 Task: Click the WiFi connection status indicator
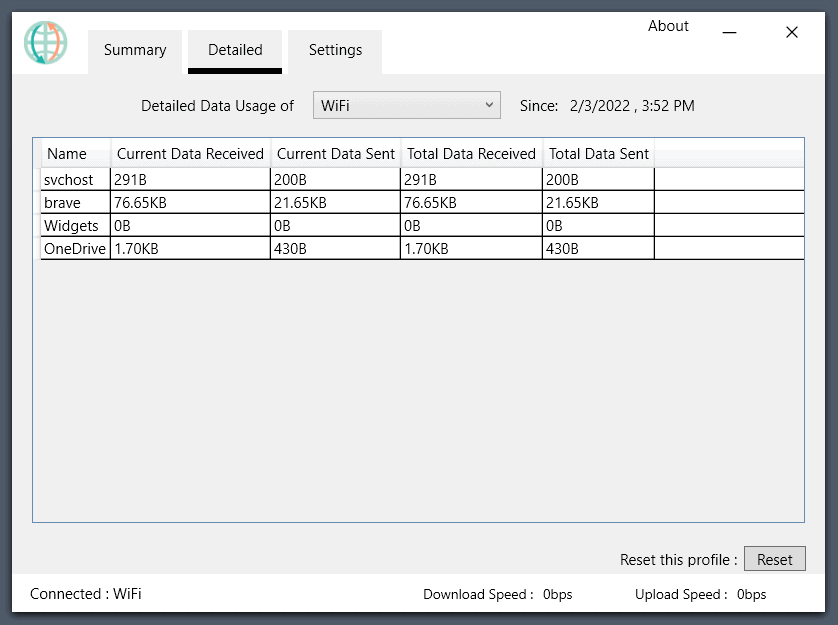tap(84, 594)
